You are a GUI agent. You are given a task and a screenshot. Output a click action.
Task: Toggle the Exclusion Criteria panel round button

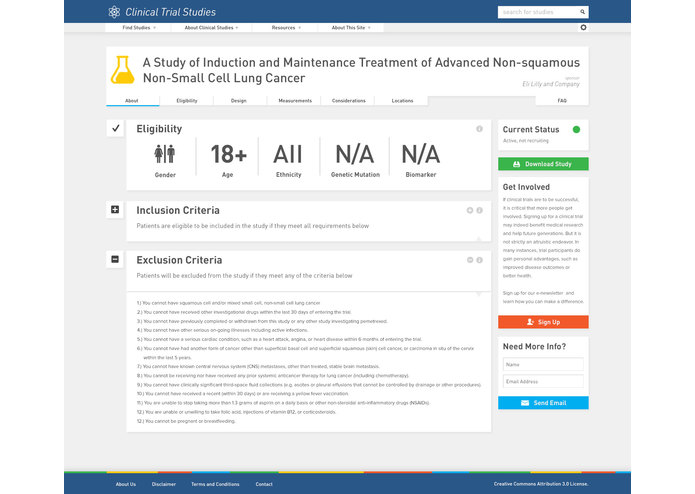[470, 260]
